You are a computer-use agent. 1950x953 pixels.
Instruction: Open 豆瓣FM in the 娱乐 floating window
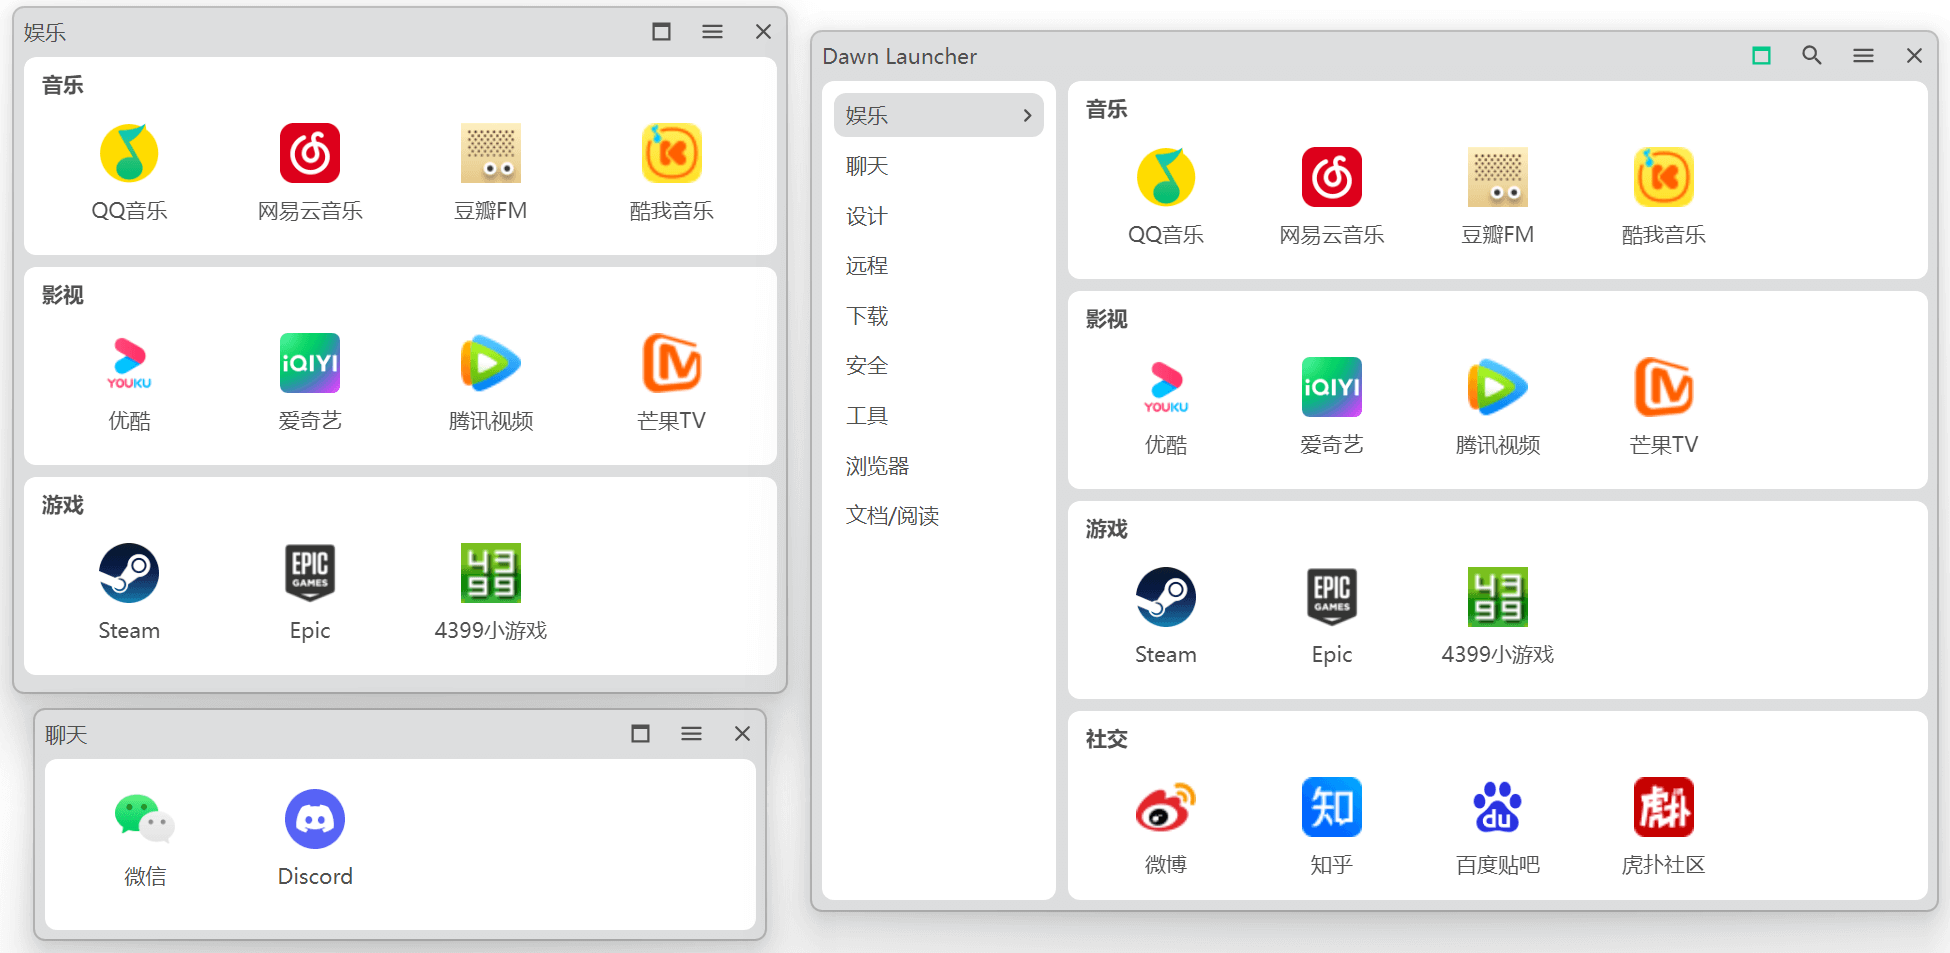pyautogui.click(x=491, y=173)
